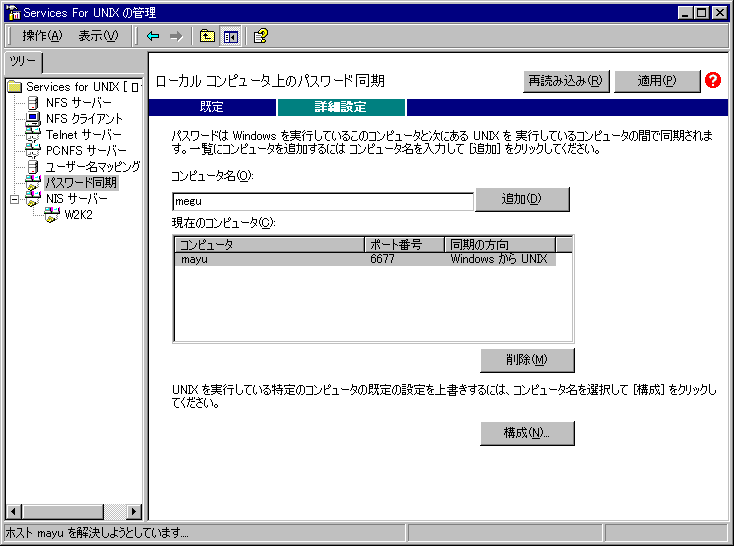
Task: Click the red help question mark icon
Action: coord(713,81)
